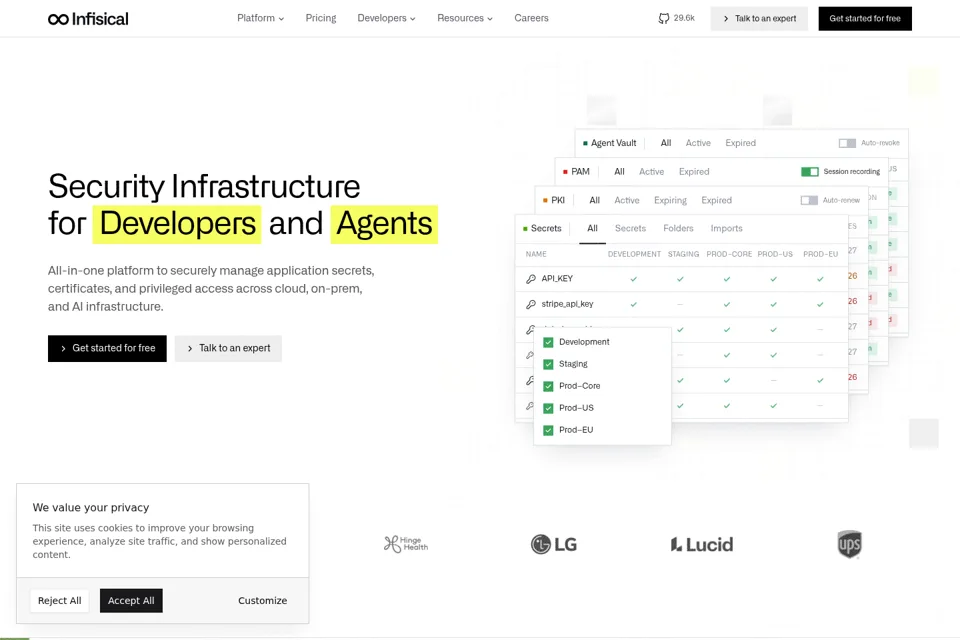The height and width of the screenshot is (640, 960).
Task: Reject all cookies
Action: (59, 601)
